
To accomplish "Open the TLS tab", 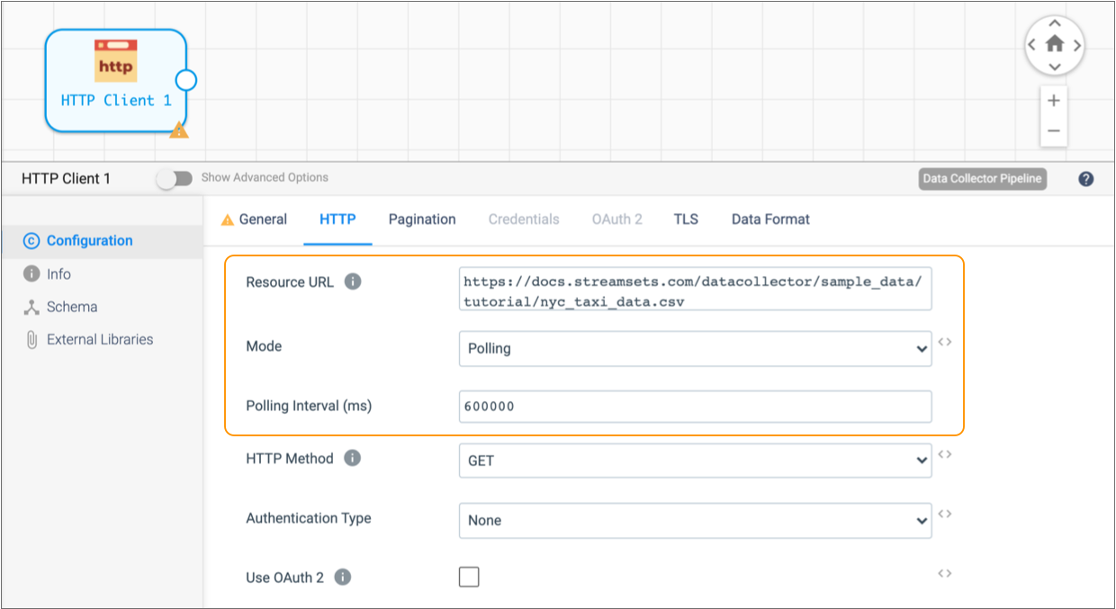I will [x=686, y=219].
